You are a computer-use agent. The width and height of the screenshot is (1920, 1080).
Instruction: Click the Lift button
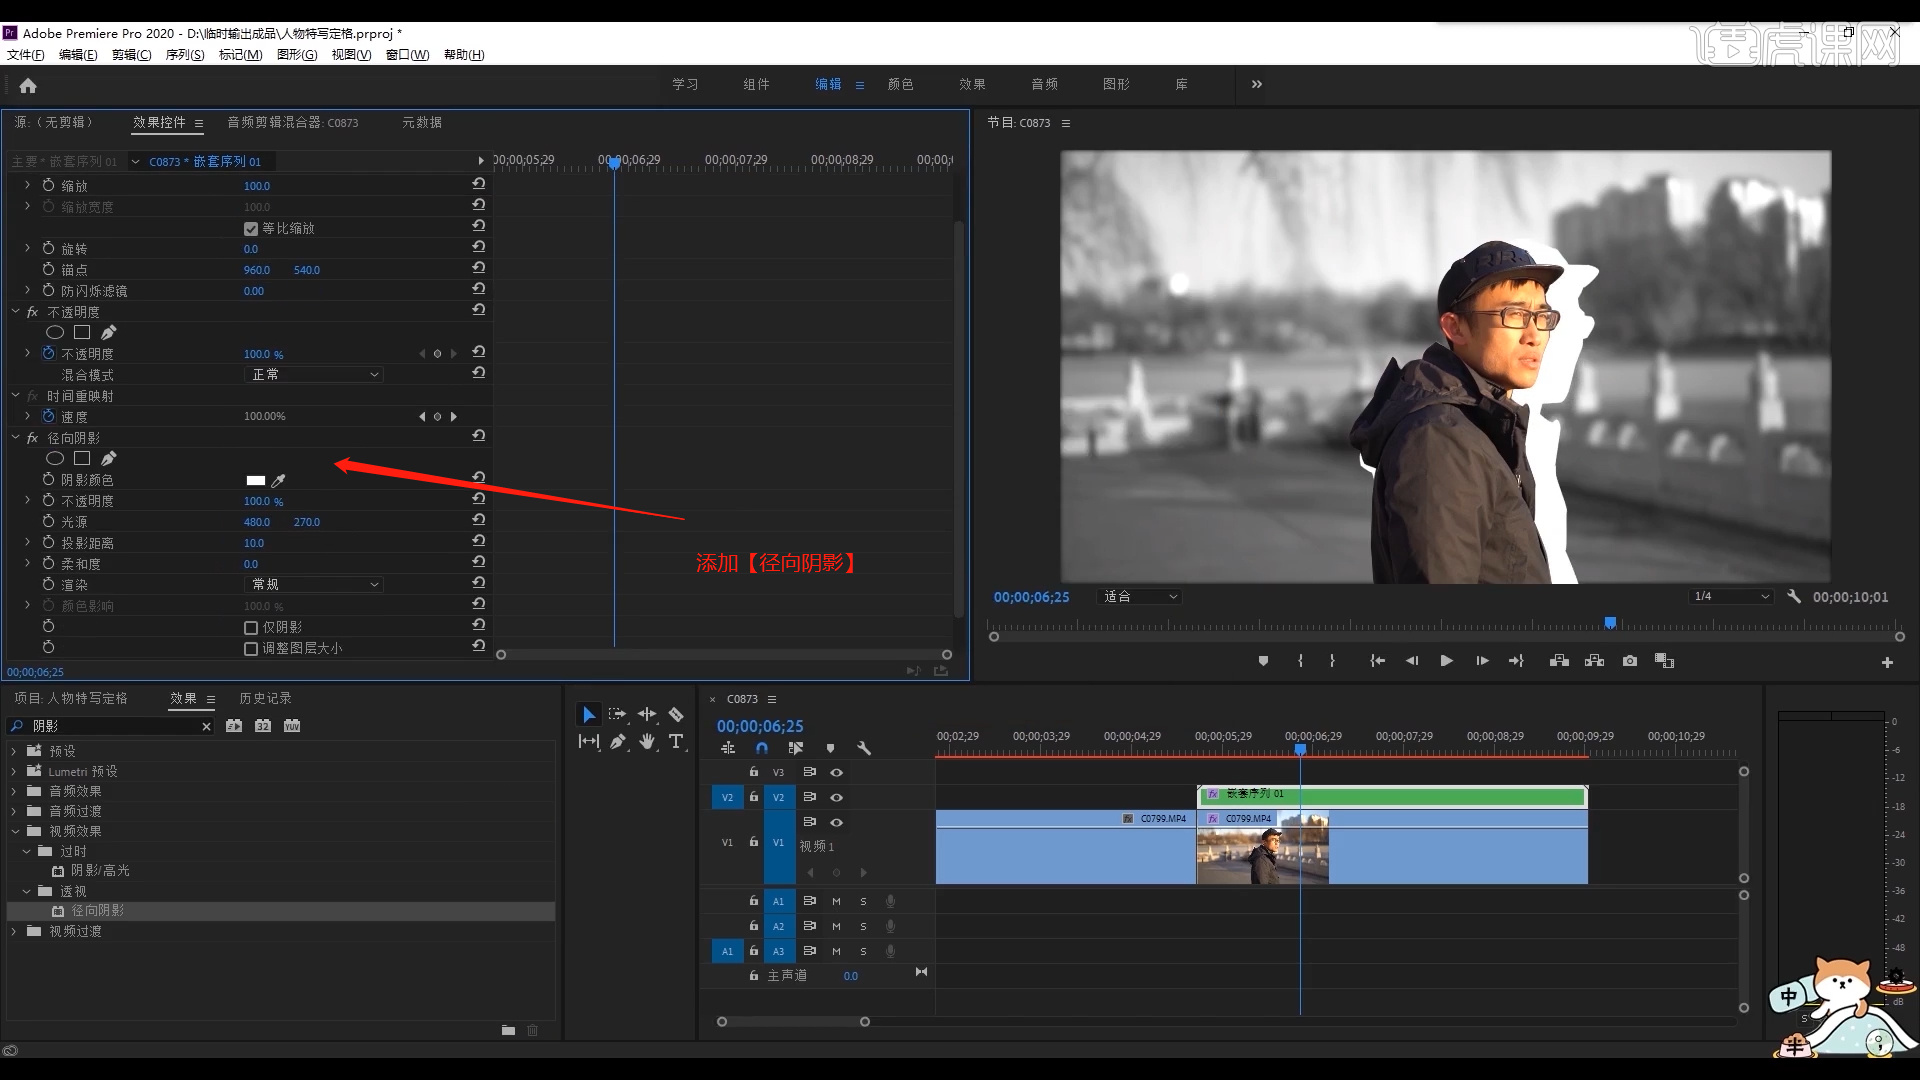(1559, 661)
